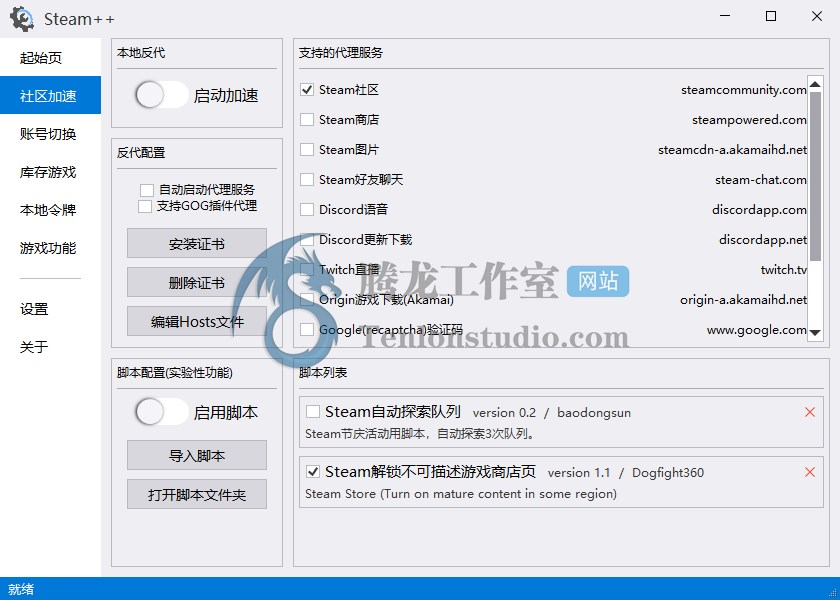
Task: Open the 起始页 sidebar tab
Action: point(50,57)
